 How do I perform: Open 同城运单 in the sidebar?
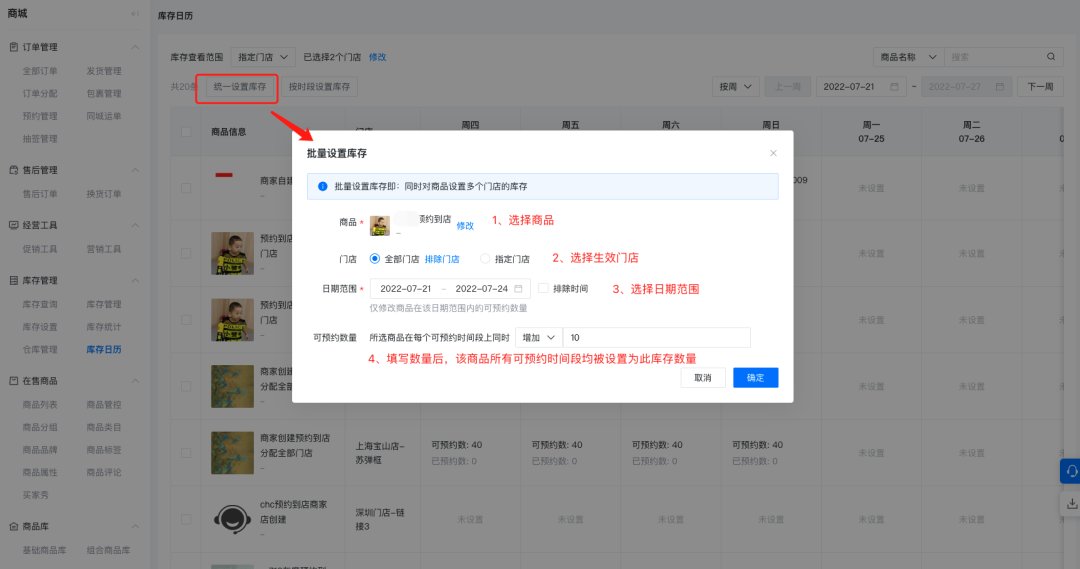tap(104, 116)
